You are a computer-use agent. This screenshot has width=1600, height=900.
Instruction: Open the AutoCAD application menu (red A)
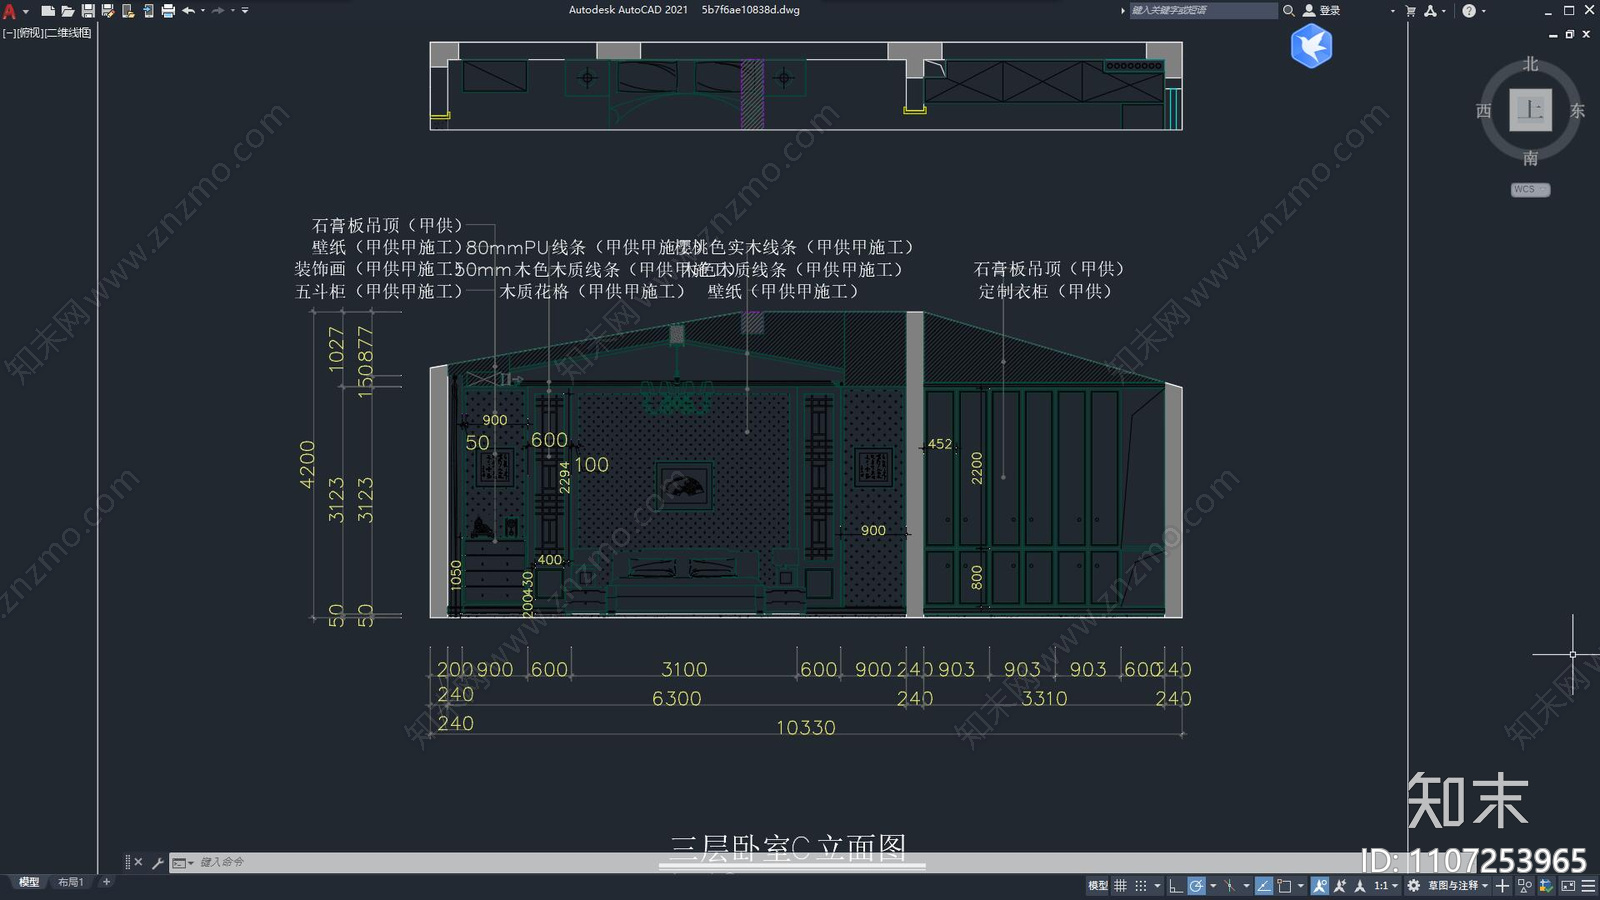(x=9, y=11)
